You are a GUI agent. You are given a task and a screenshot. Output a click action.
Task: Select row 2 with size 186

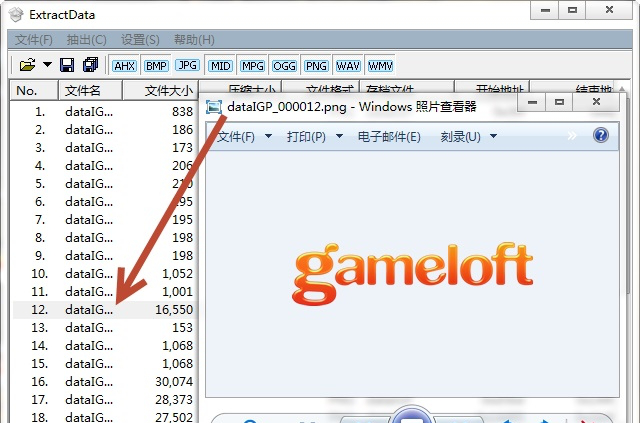pos(104,129)
